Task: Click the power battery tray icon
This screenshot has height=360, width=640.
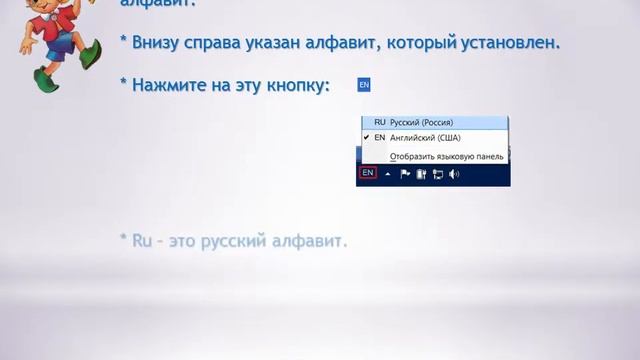Action: tap(421, 174)
